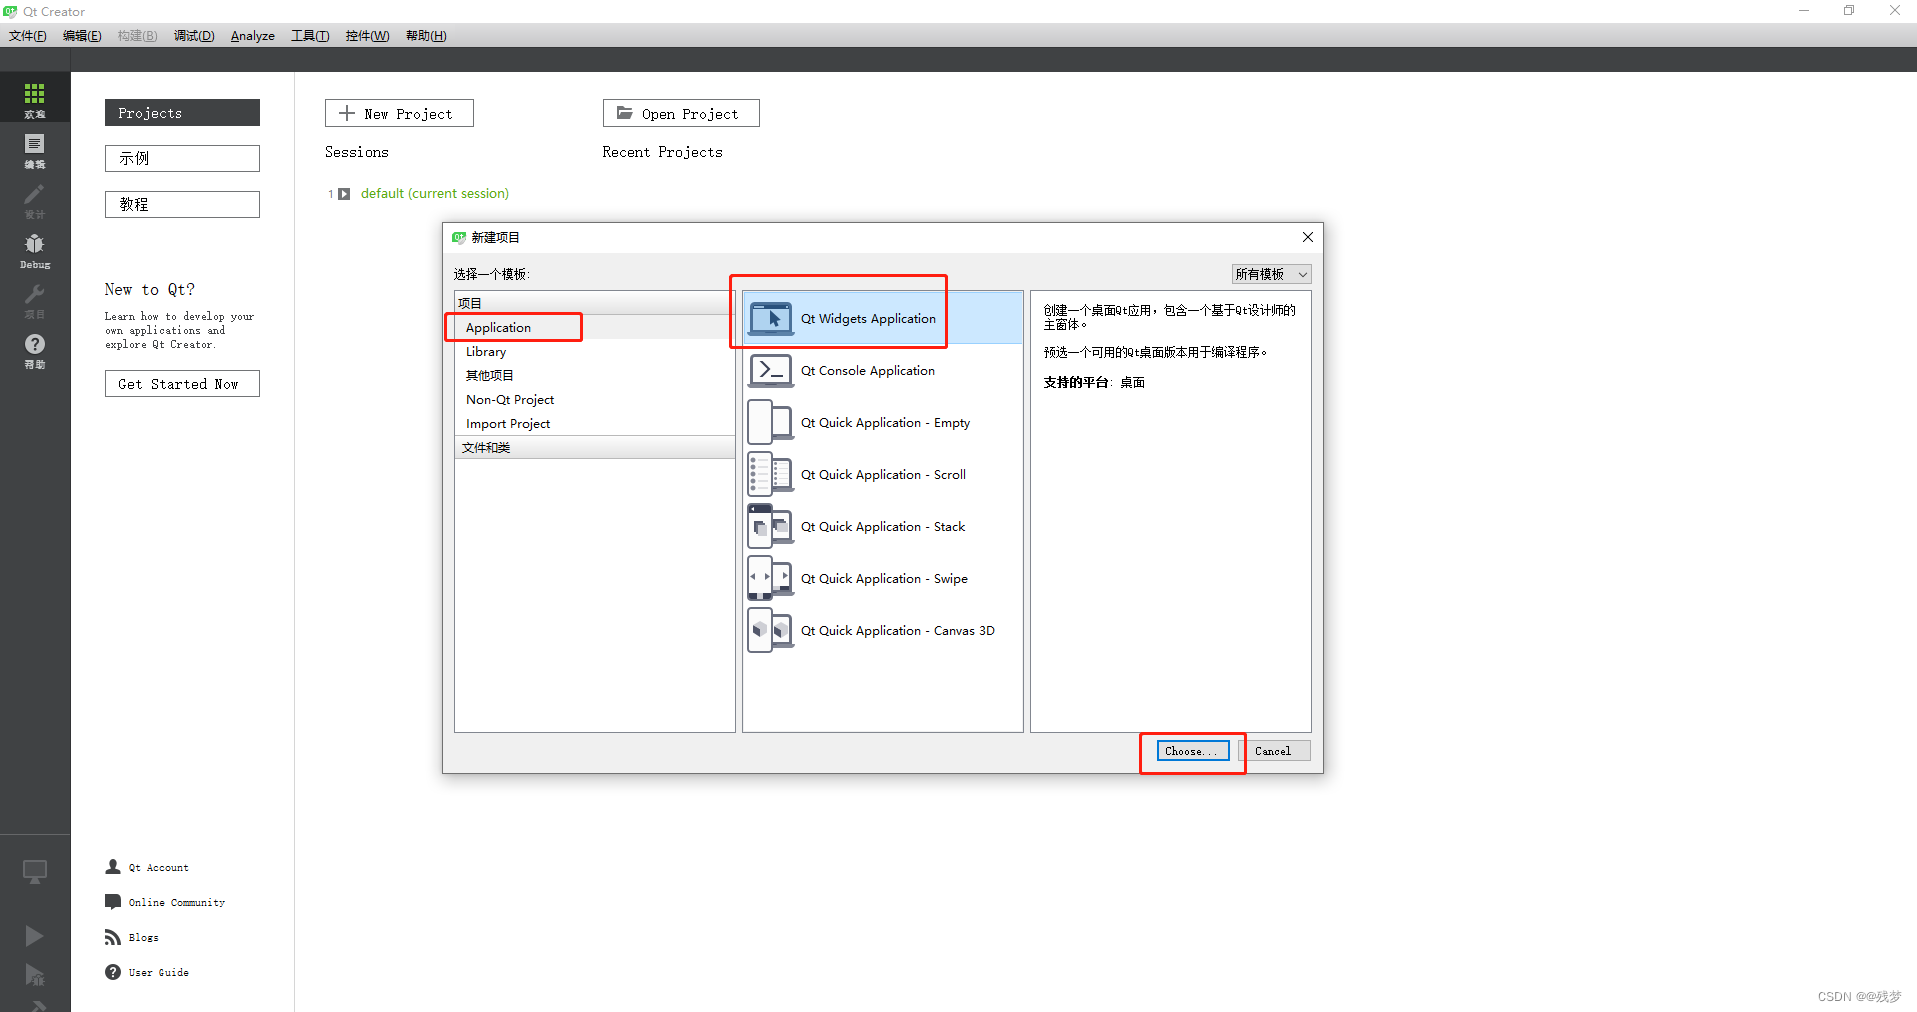The height and width of the screenshot is (1012, 1917).
Task: Switch to the 示例 examples tab
Action: point(182,158)
